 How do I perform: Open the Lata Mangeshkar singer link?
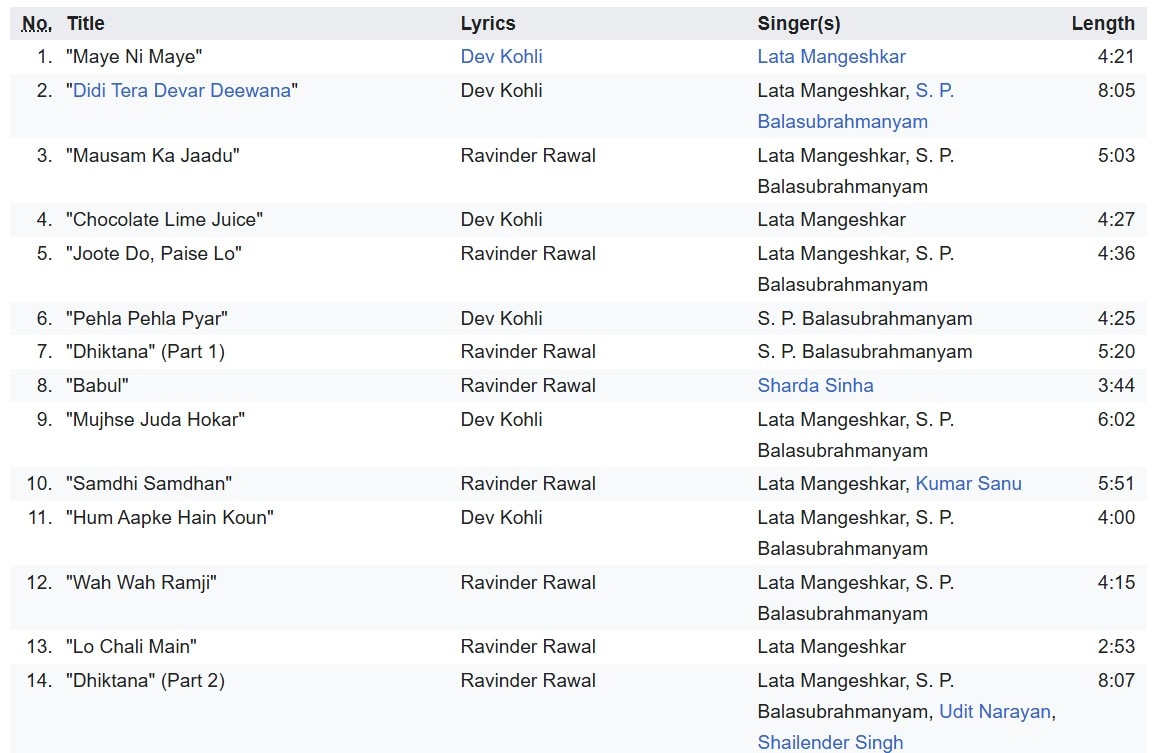[x=831, y=57]
